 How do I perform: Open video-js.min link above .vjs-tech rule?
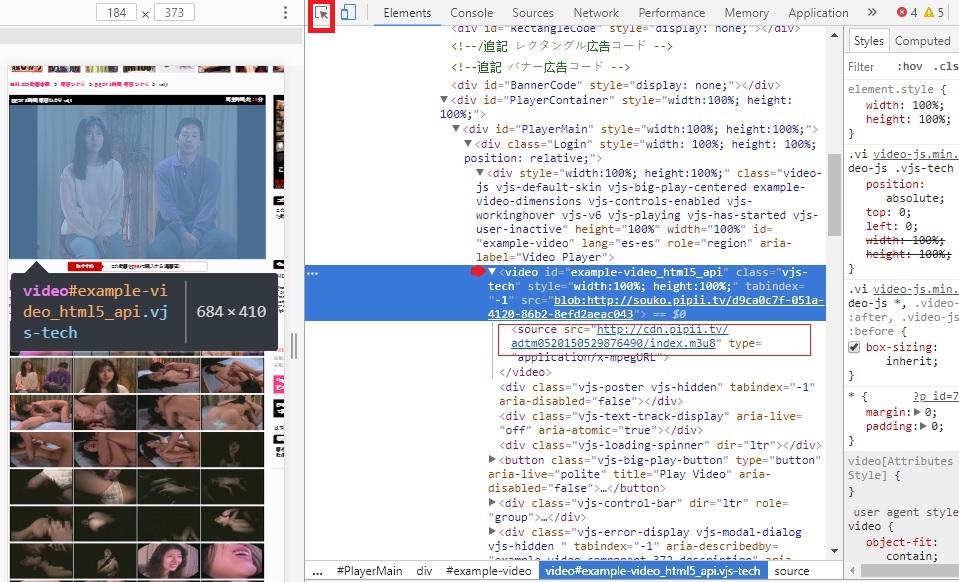(x=916, y=154)
